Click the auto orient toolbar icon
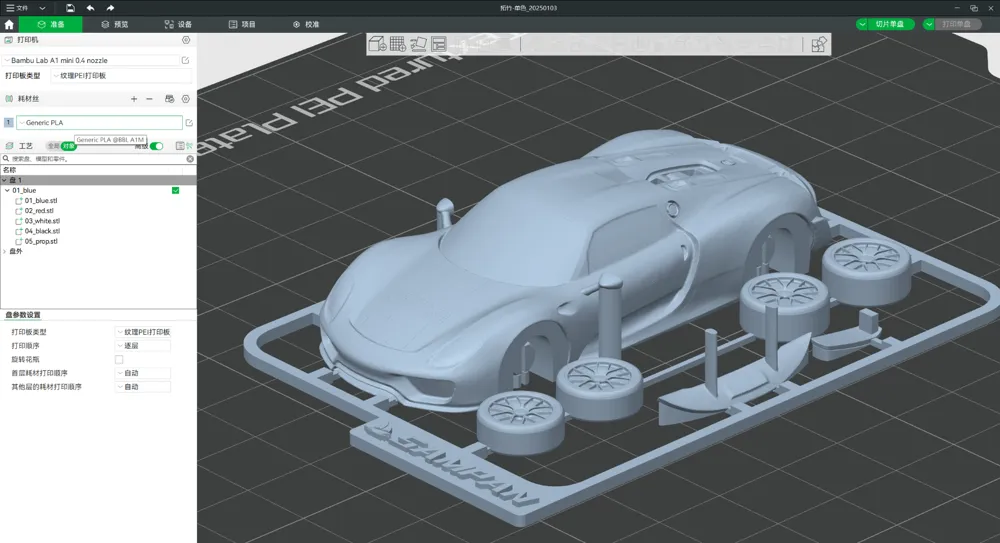This screenshot has height=543, width=1000. click(x=418, y=44)
